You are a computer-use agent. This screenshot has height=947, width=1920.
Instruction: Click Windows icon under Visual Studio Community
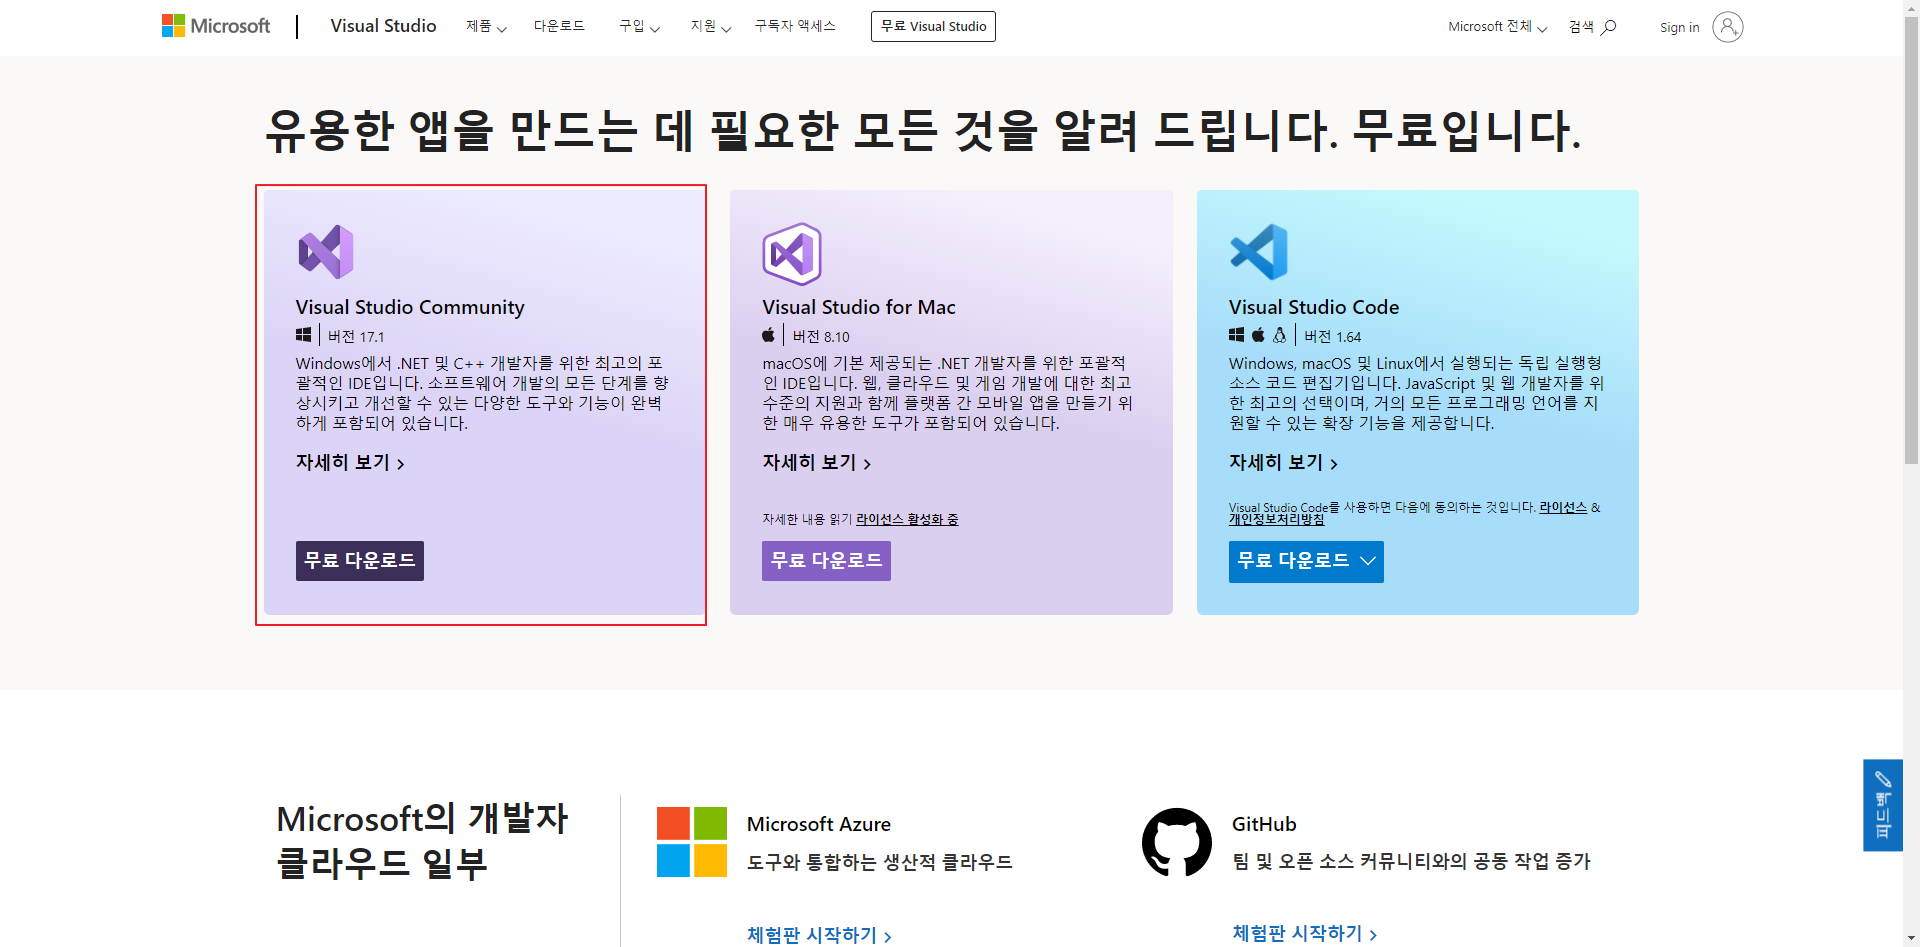coord(303,335)
